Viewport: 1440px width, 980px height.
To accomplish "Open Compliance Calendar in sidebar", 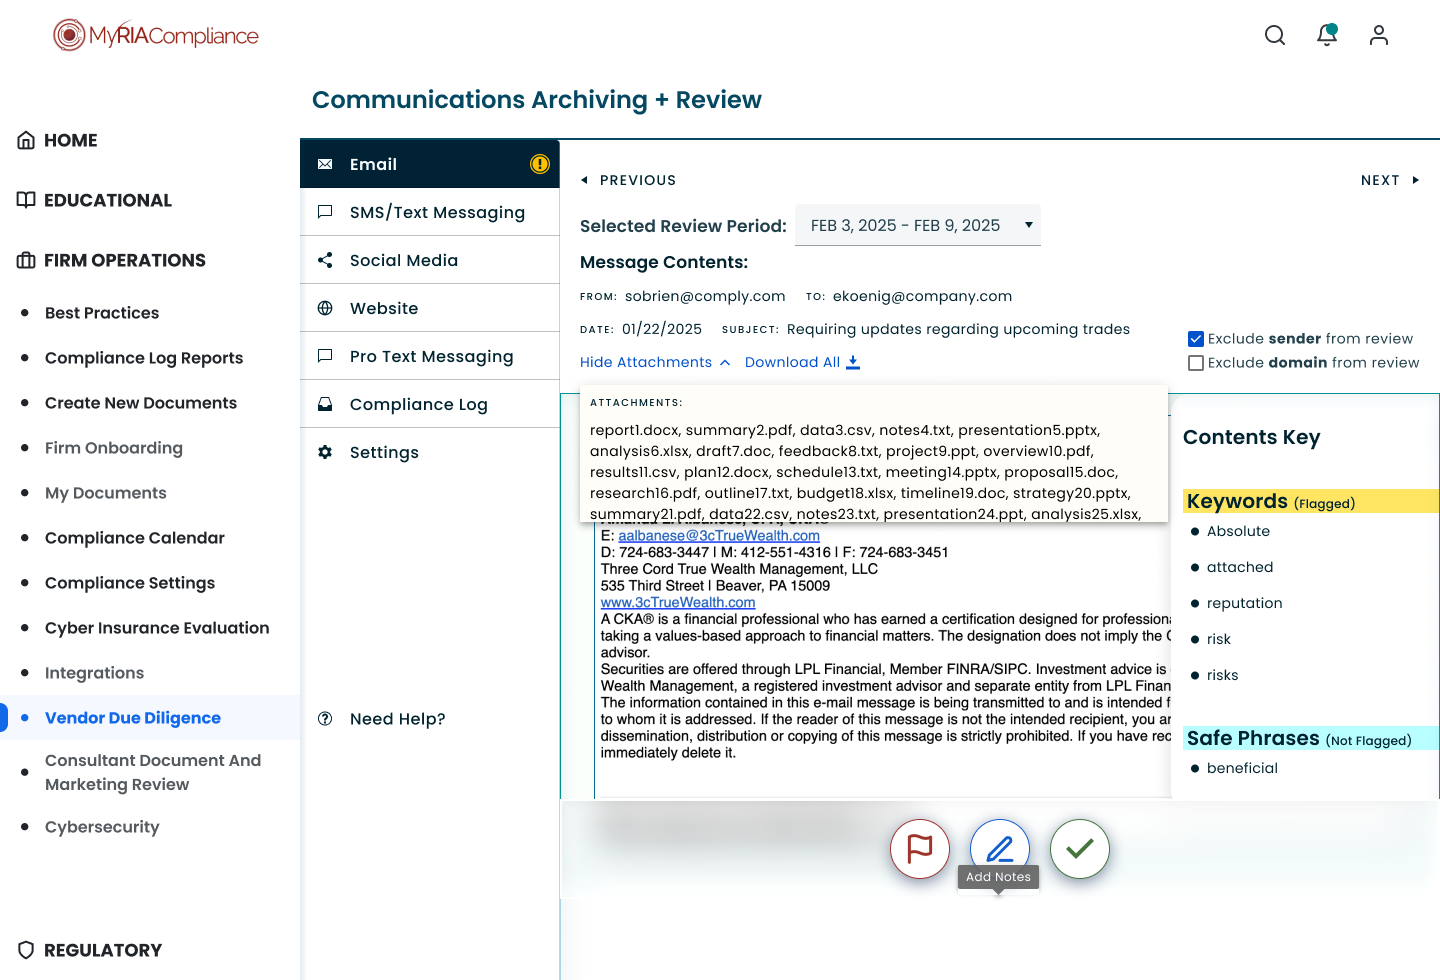I will click(135, 538).
